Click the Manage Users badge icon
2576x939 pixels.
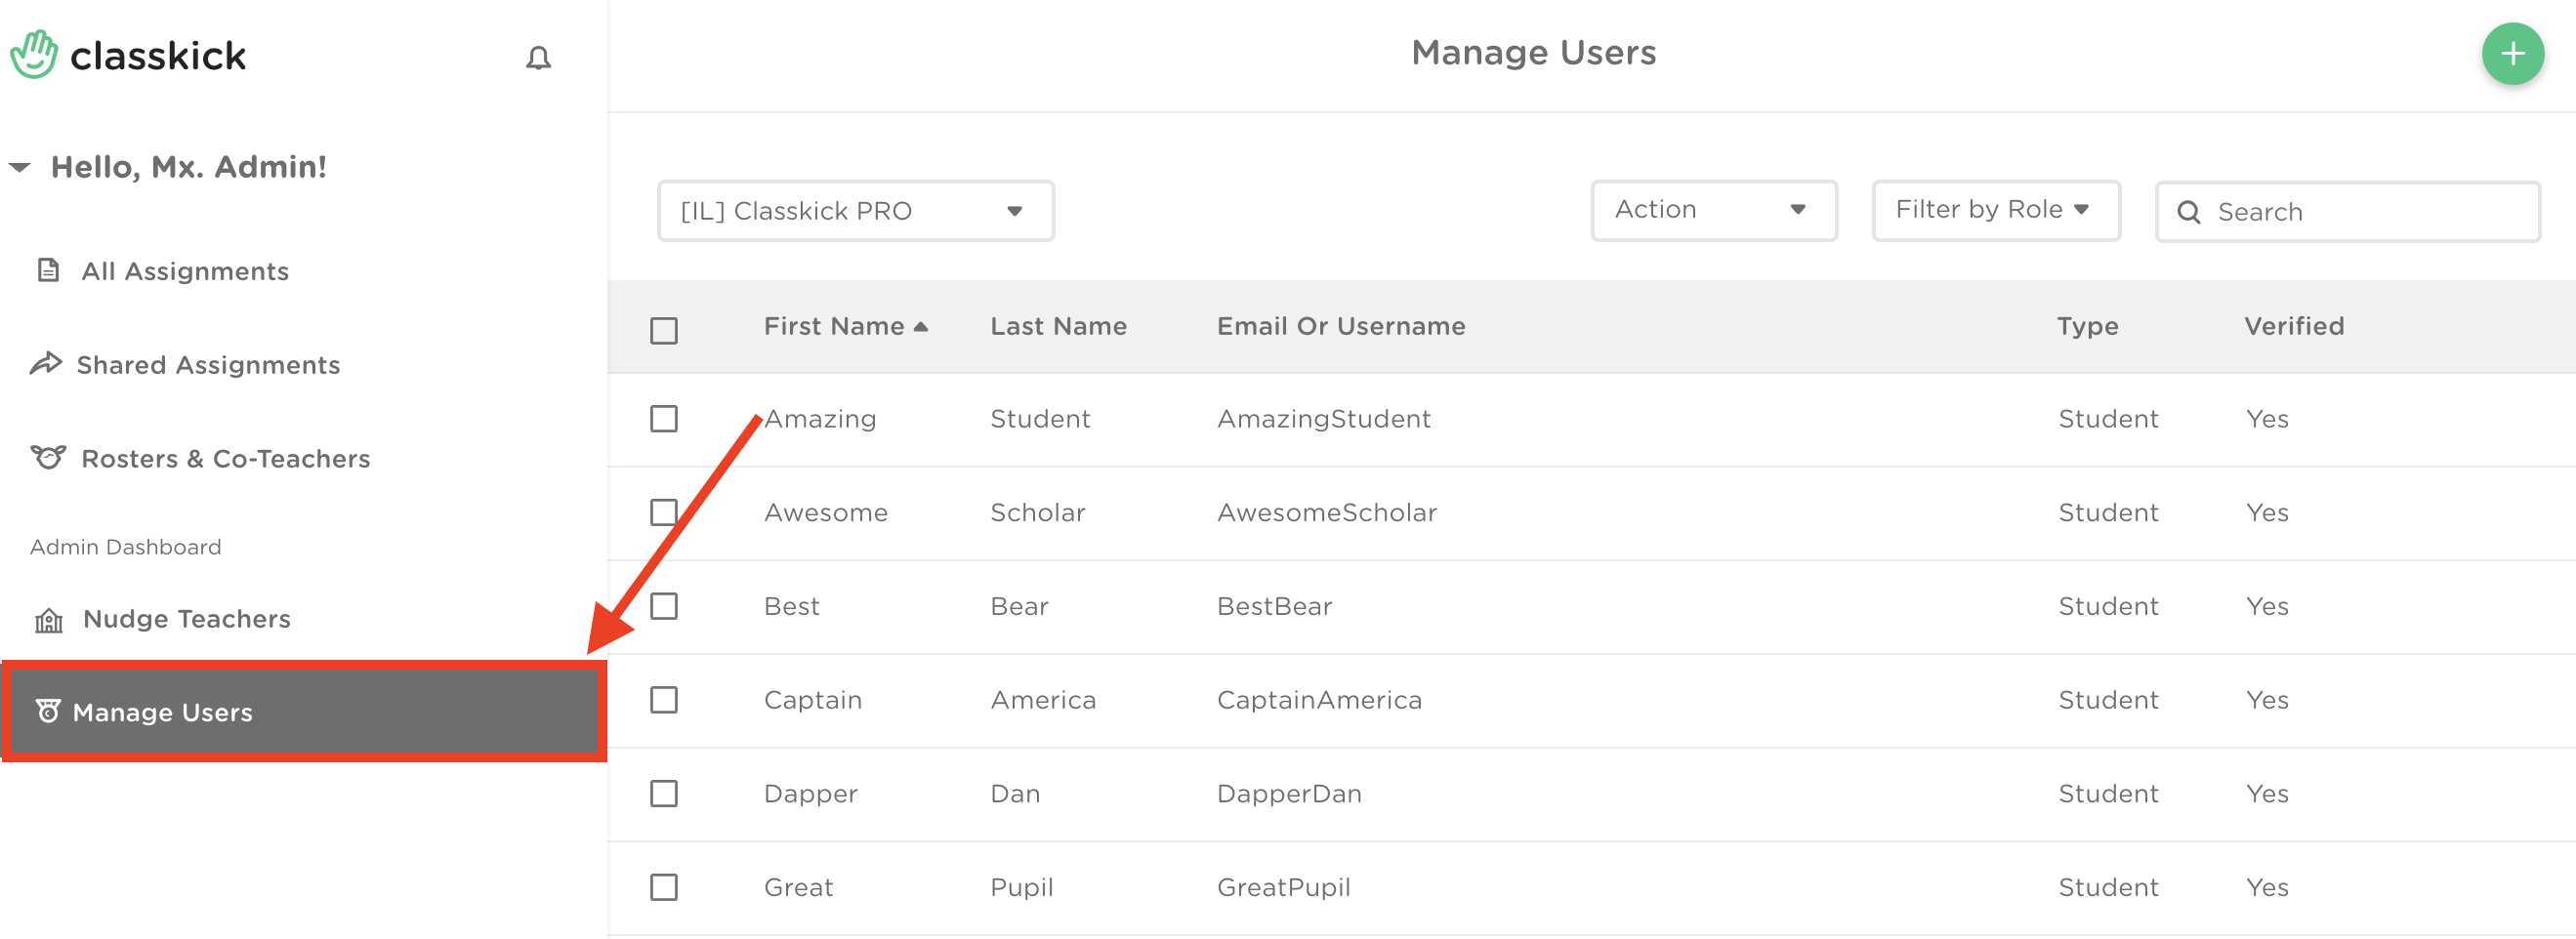[48, 711]
